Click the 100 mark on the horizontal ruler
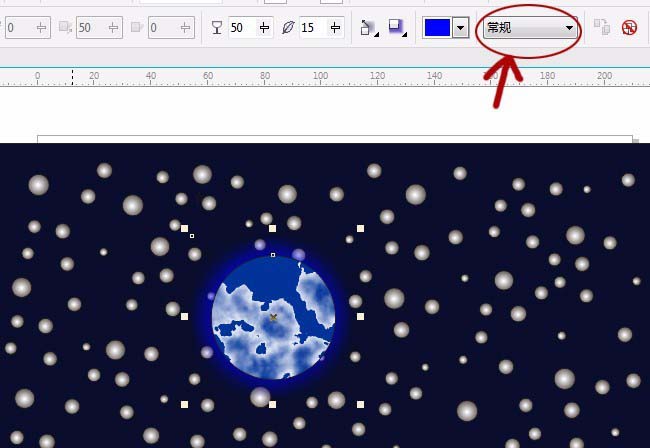The height and width of the screenshot is (448, 650). (x=320, y=76)
